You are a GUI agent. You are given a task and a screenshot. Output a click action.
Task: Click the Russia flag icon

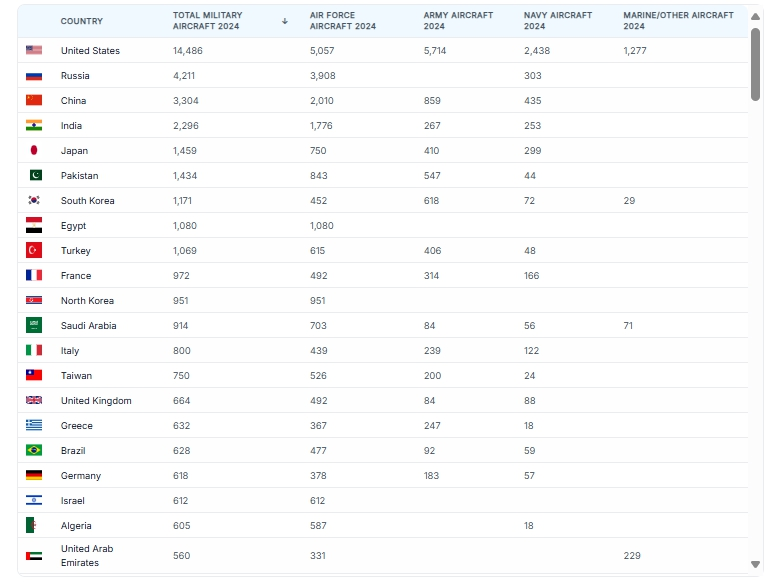tap(34, 75)
